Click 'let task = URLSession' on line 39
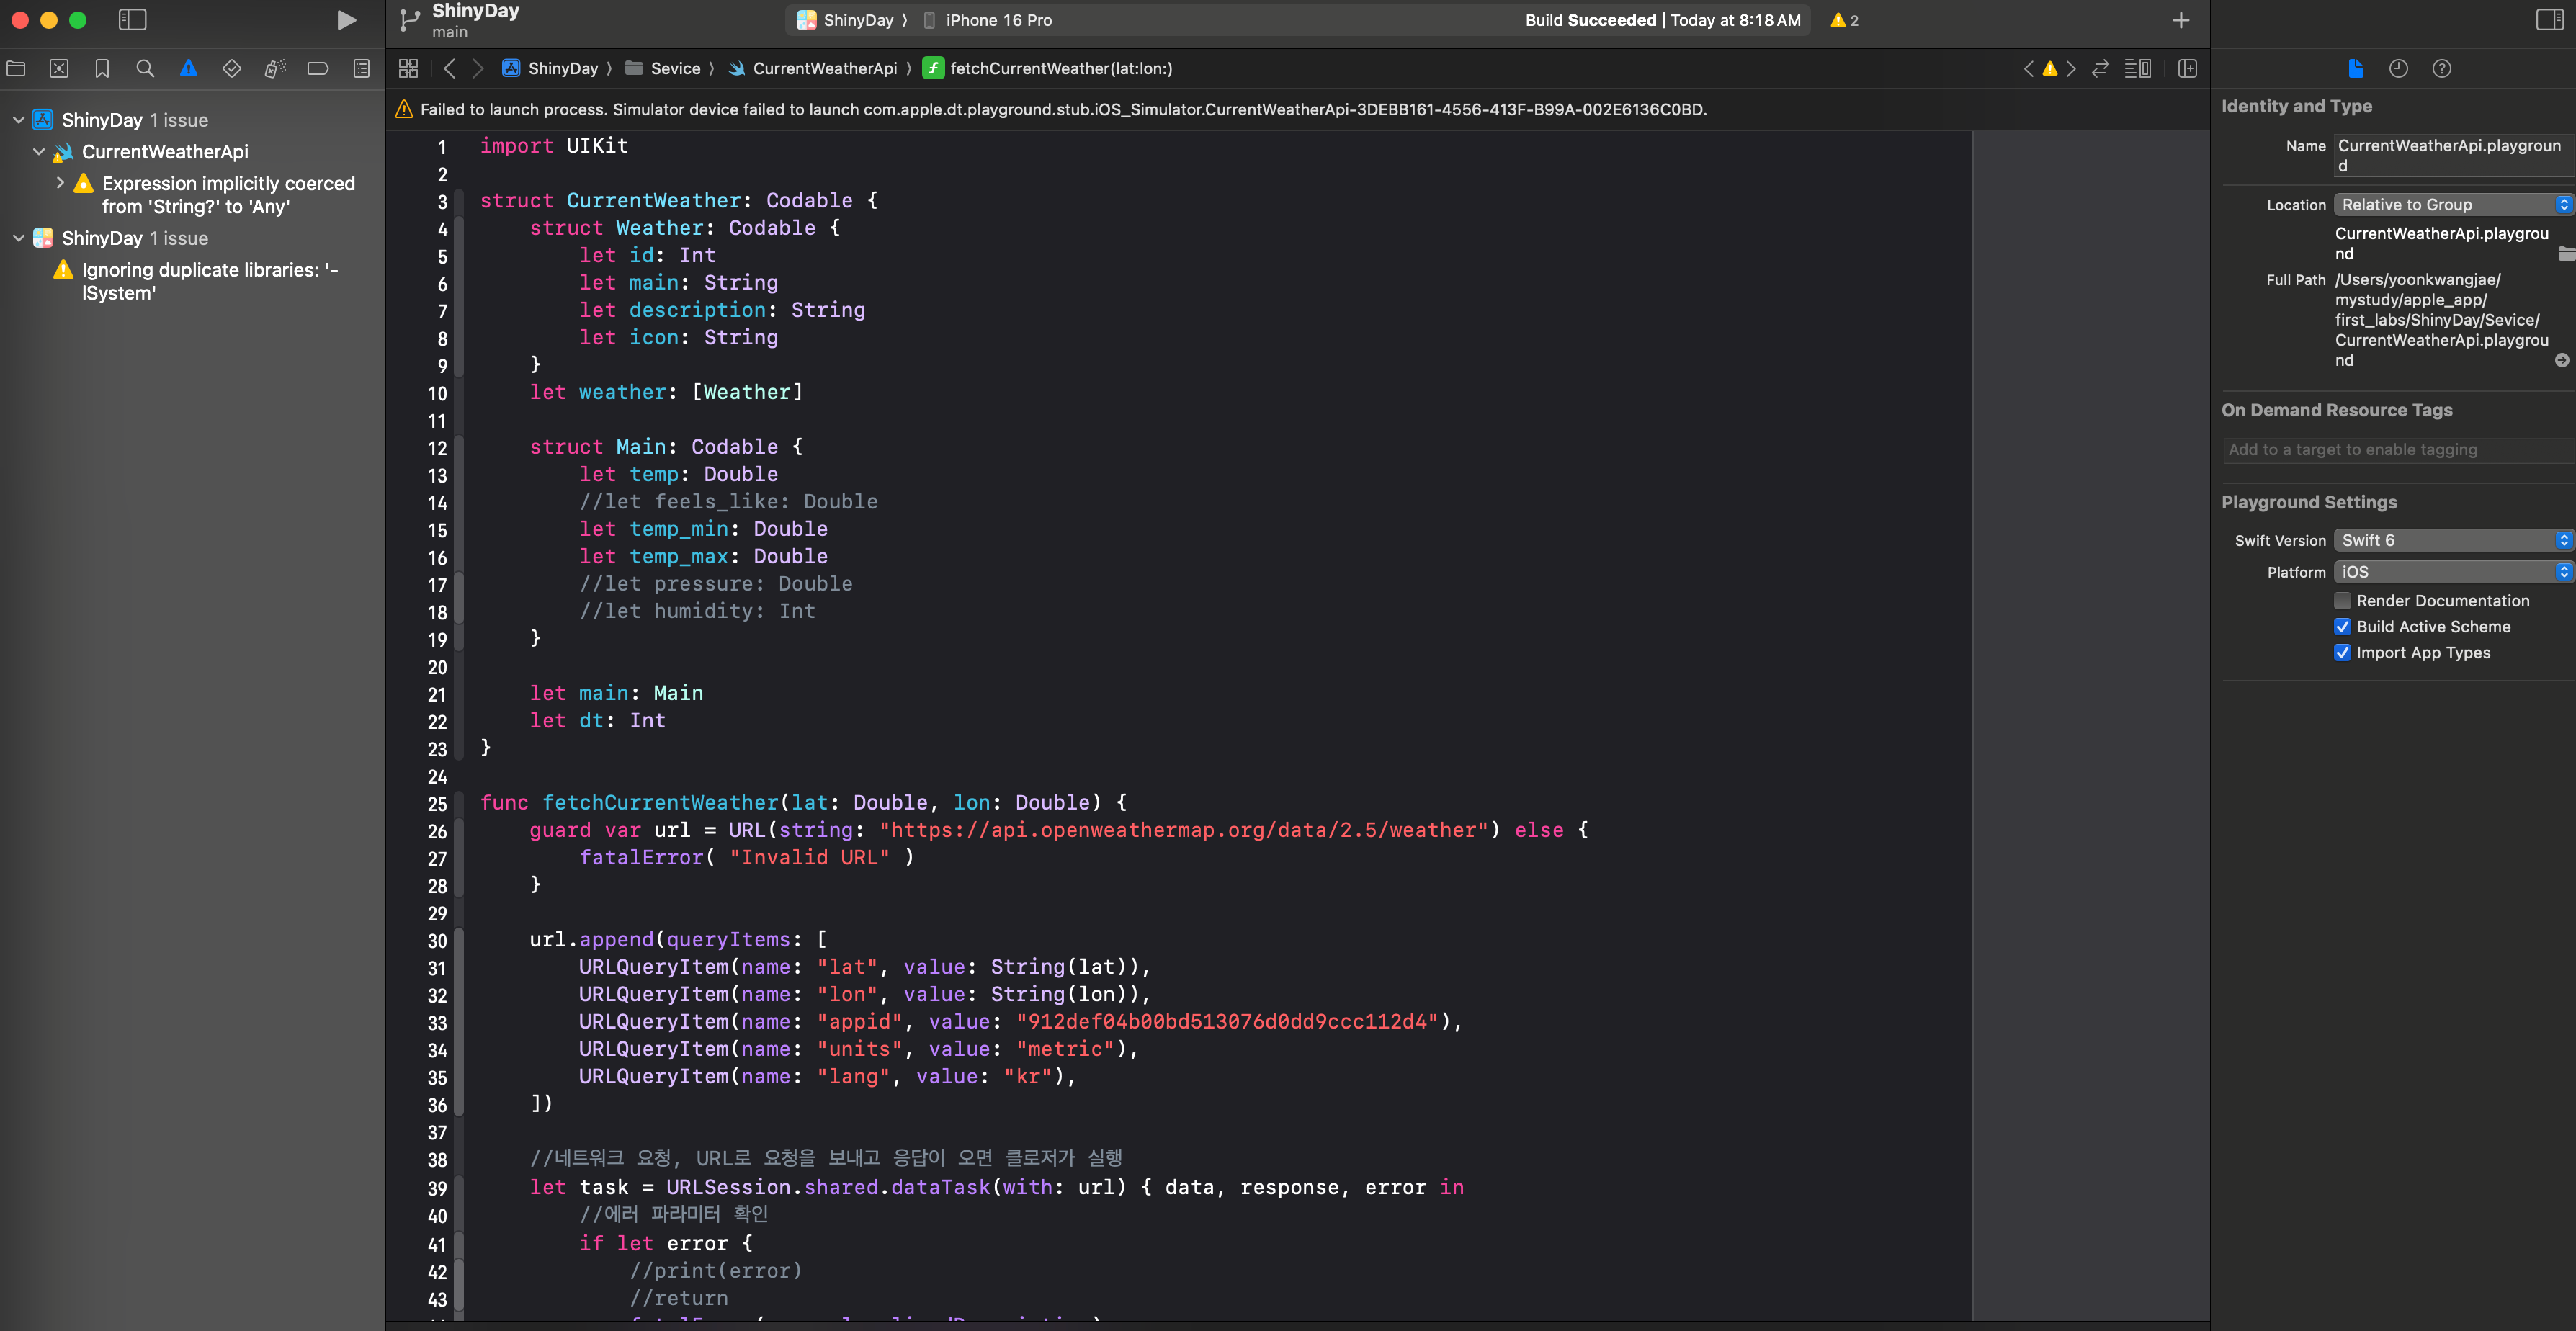The height and width of the screenshot is (1331, 2576). click(660, 1187)
